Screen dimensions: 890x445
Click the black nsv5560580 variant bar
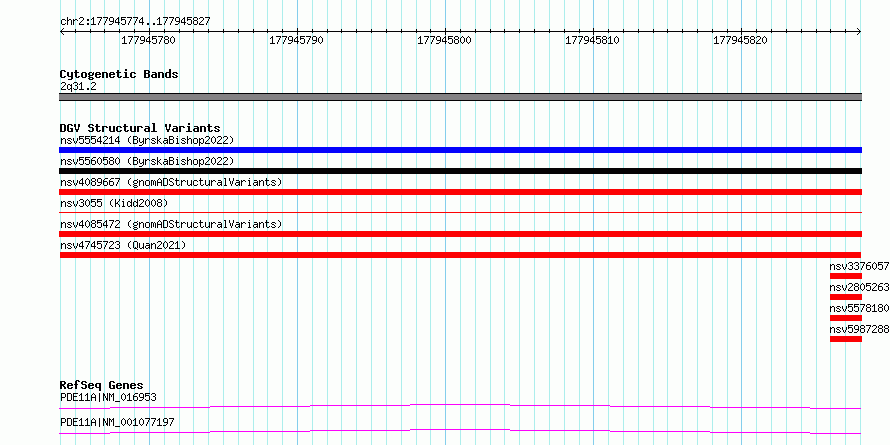[460, 171]
